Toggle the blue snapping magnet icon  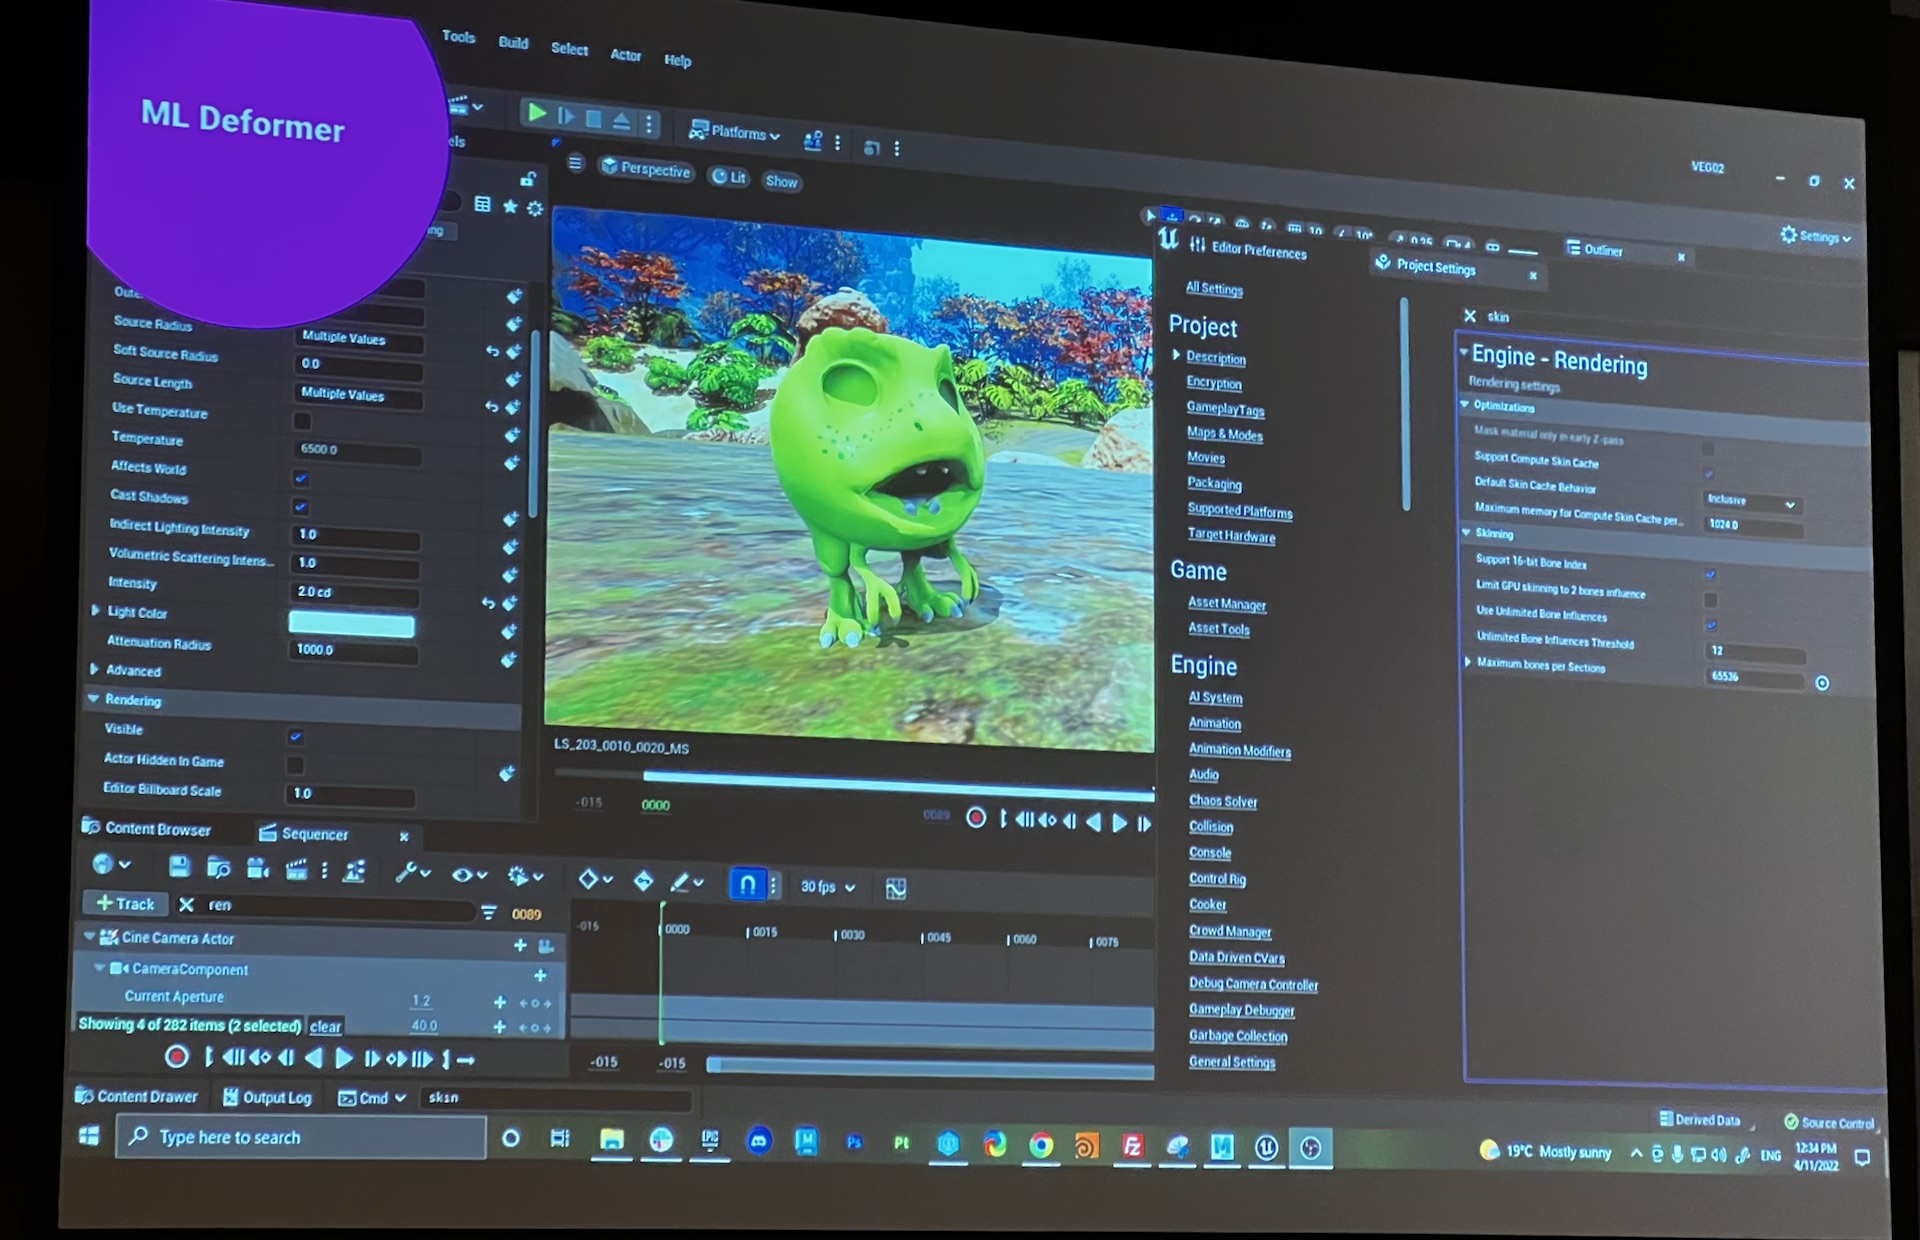pos(747,884)
